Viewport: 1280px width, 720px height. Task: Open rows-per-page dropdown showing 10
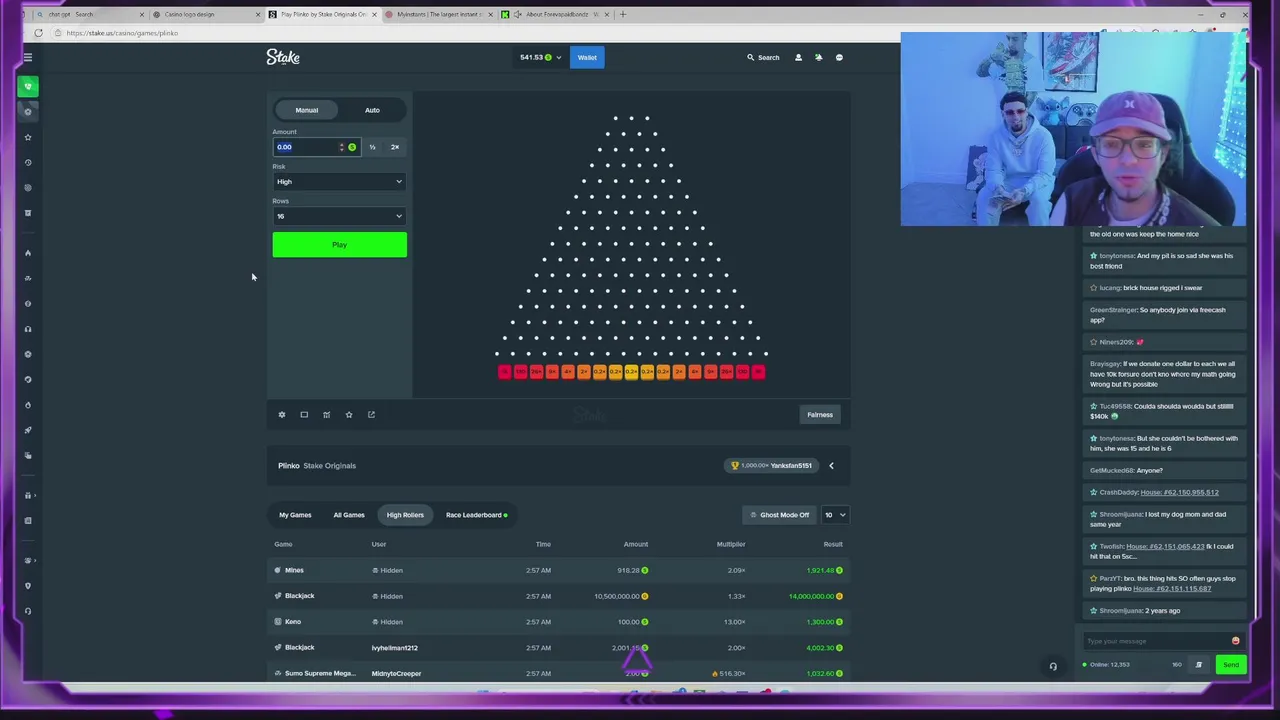(834, 515)
